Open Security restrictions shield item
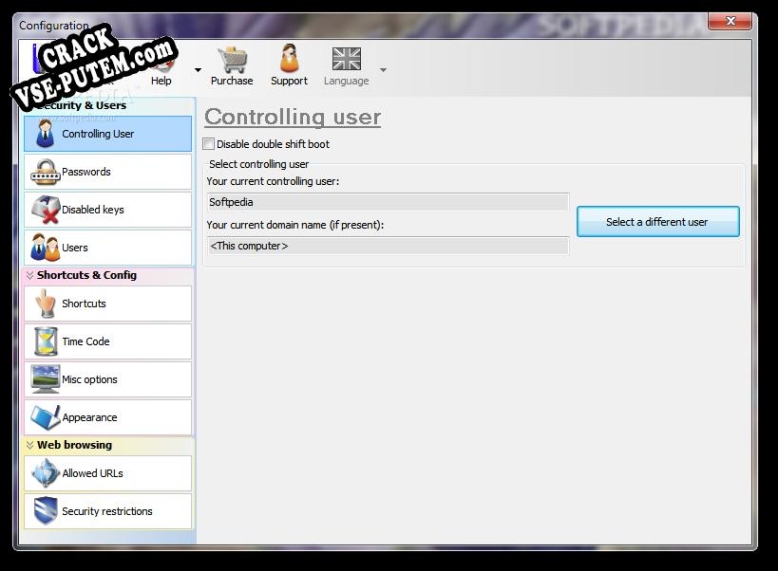Screen dimensions: 778x571 [x=108, y=512]
